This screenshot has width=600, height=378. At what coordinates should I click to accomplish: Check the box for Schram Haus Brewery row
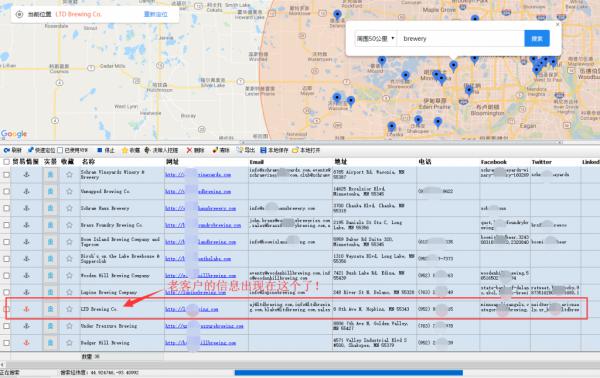click(x=7, y=208)
